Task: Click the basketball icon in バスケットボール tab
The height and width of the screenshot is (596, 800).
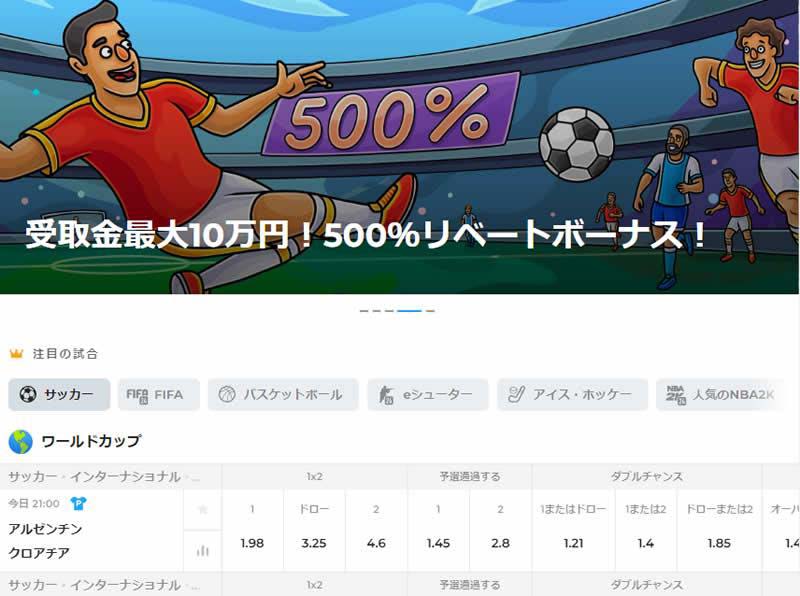Action: click(x=227, y=394)
